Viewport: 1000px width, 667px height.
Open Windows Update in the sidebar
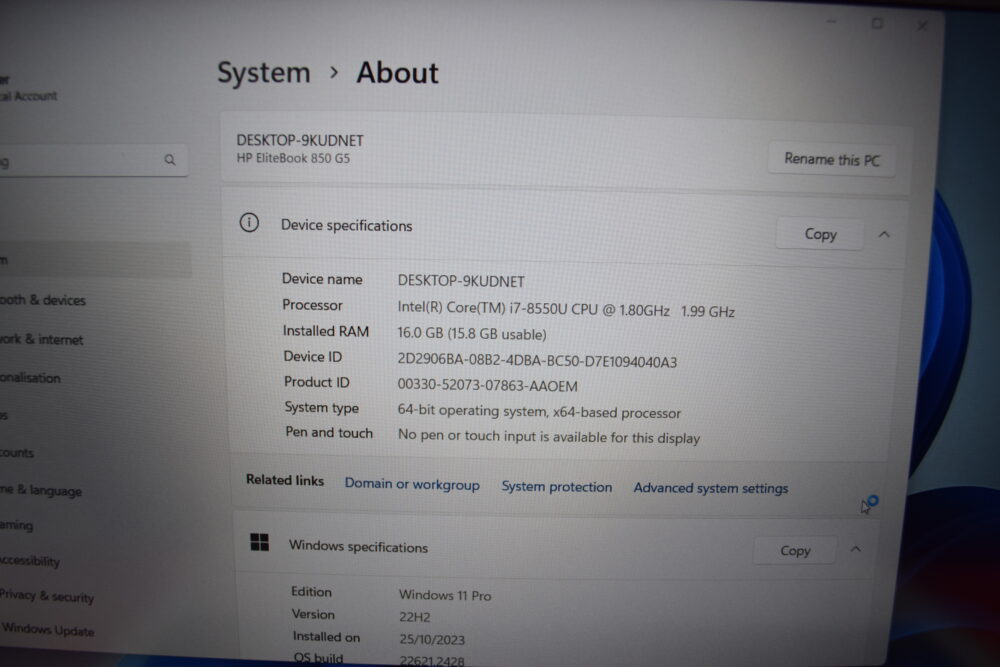48,630
